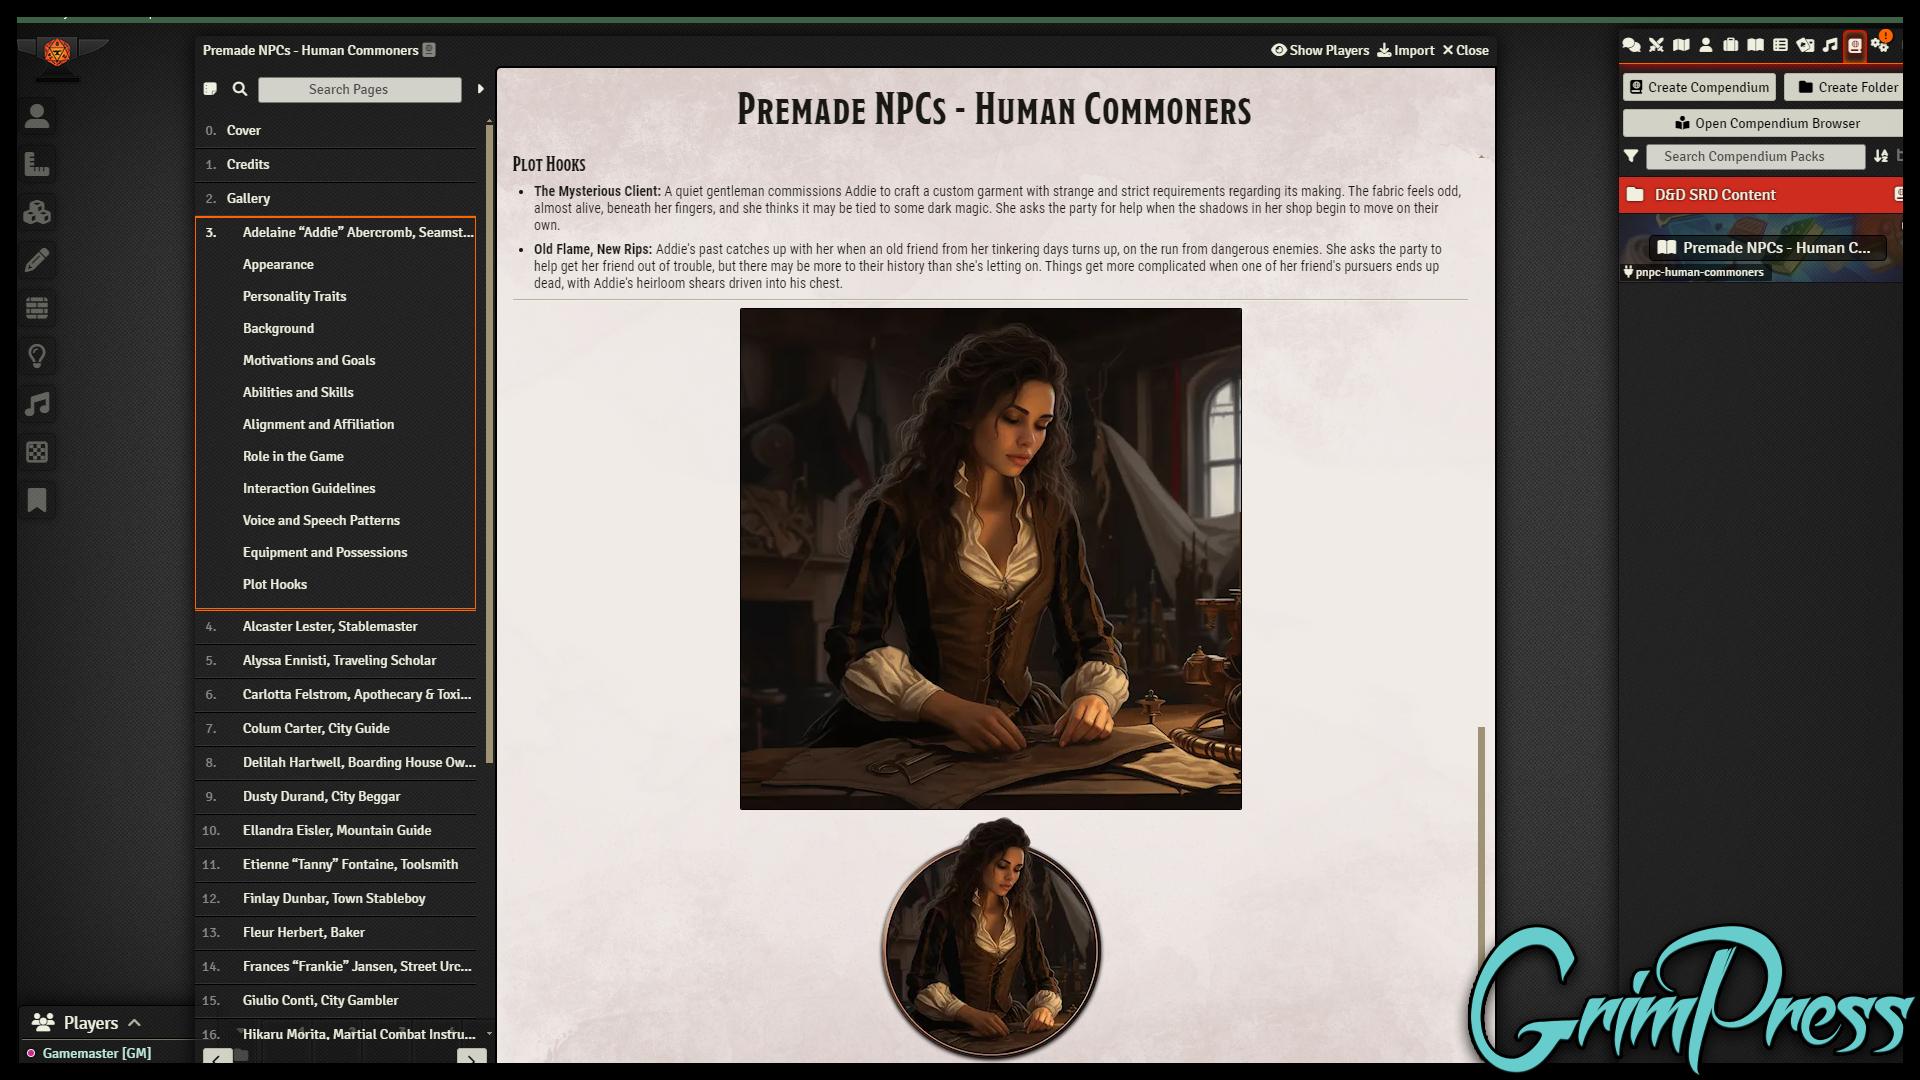This screenshot has width=1920, height=1080.
Task: Select the Lighting controls lightbulb
Action: pyautogui.click(x=37, y=357)
